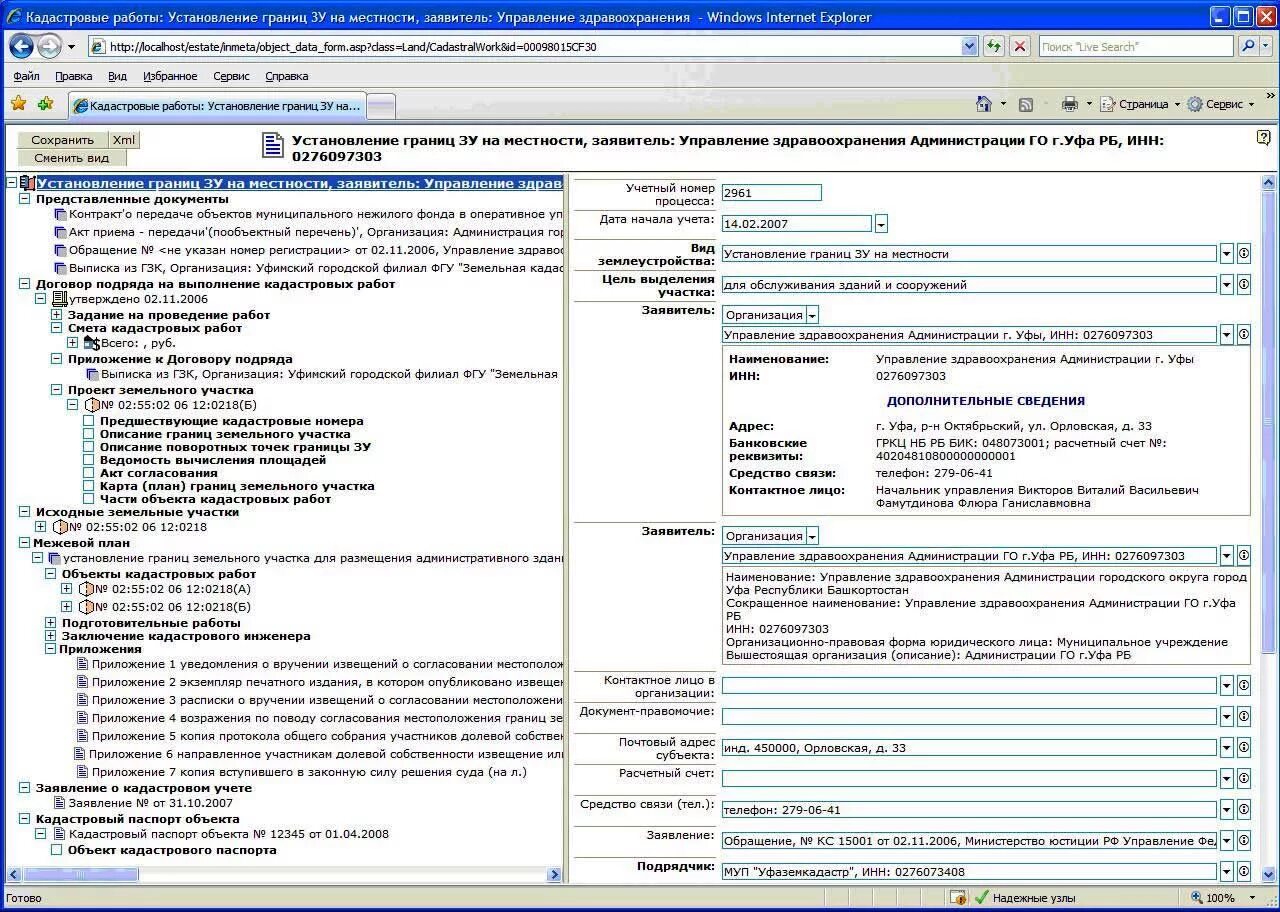The image size is (1280, 912).
Task: Check the 'Части объекта кадастровых работ' box
Action: (x=89, y=499)
